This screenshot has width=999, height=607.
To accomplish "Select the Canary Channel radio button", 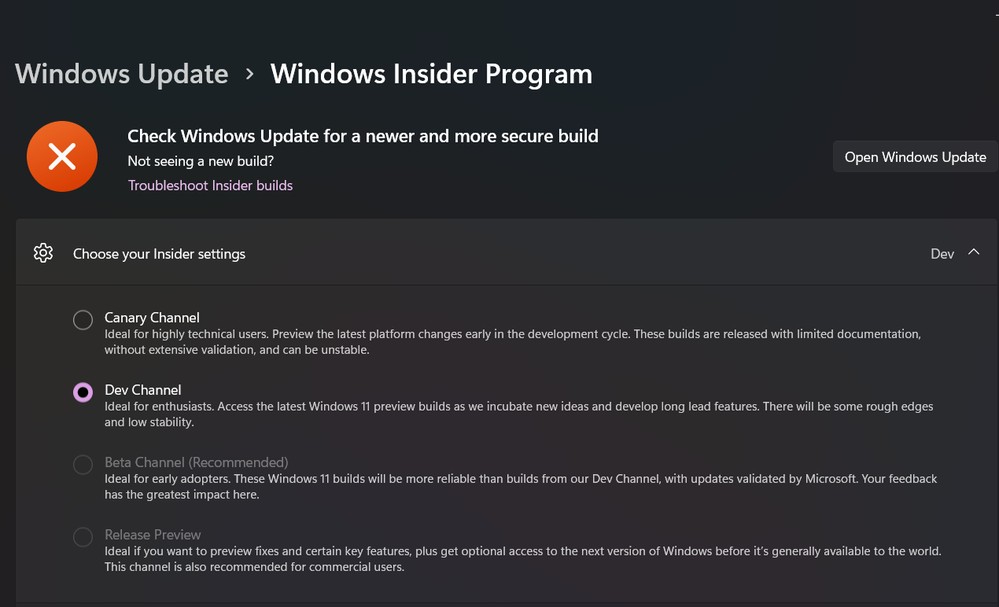I will (x=82, y=319).
